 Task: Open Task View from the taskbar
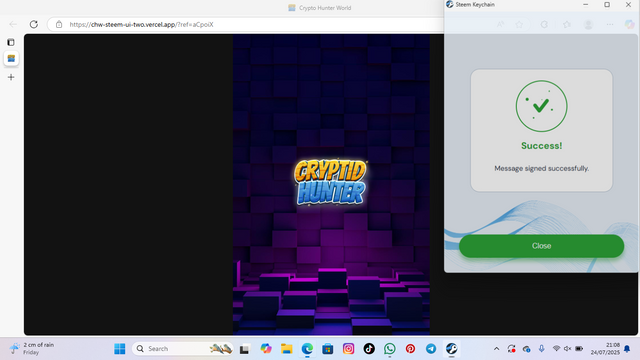coord(244,349)
